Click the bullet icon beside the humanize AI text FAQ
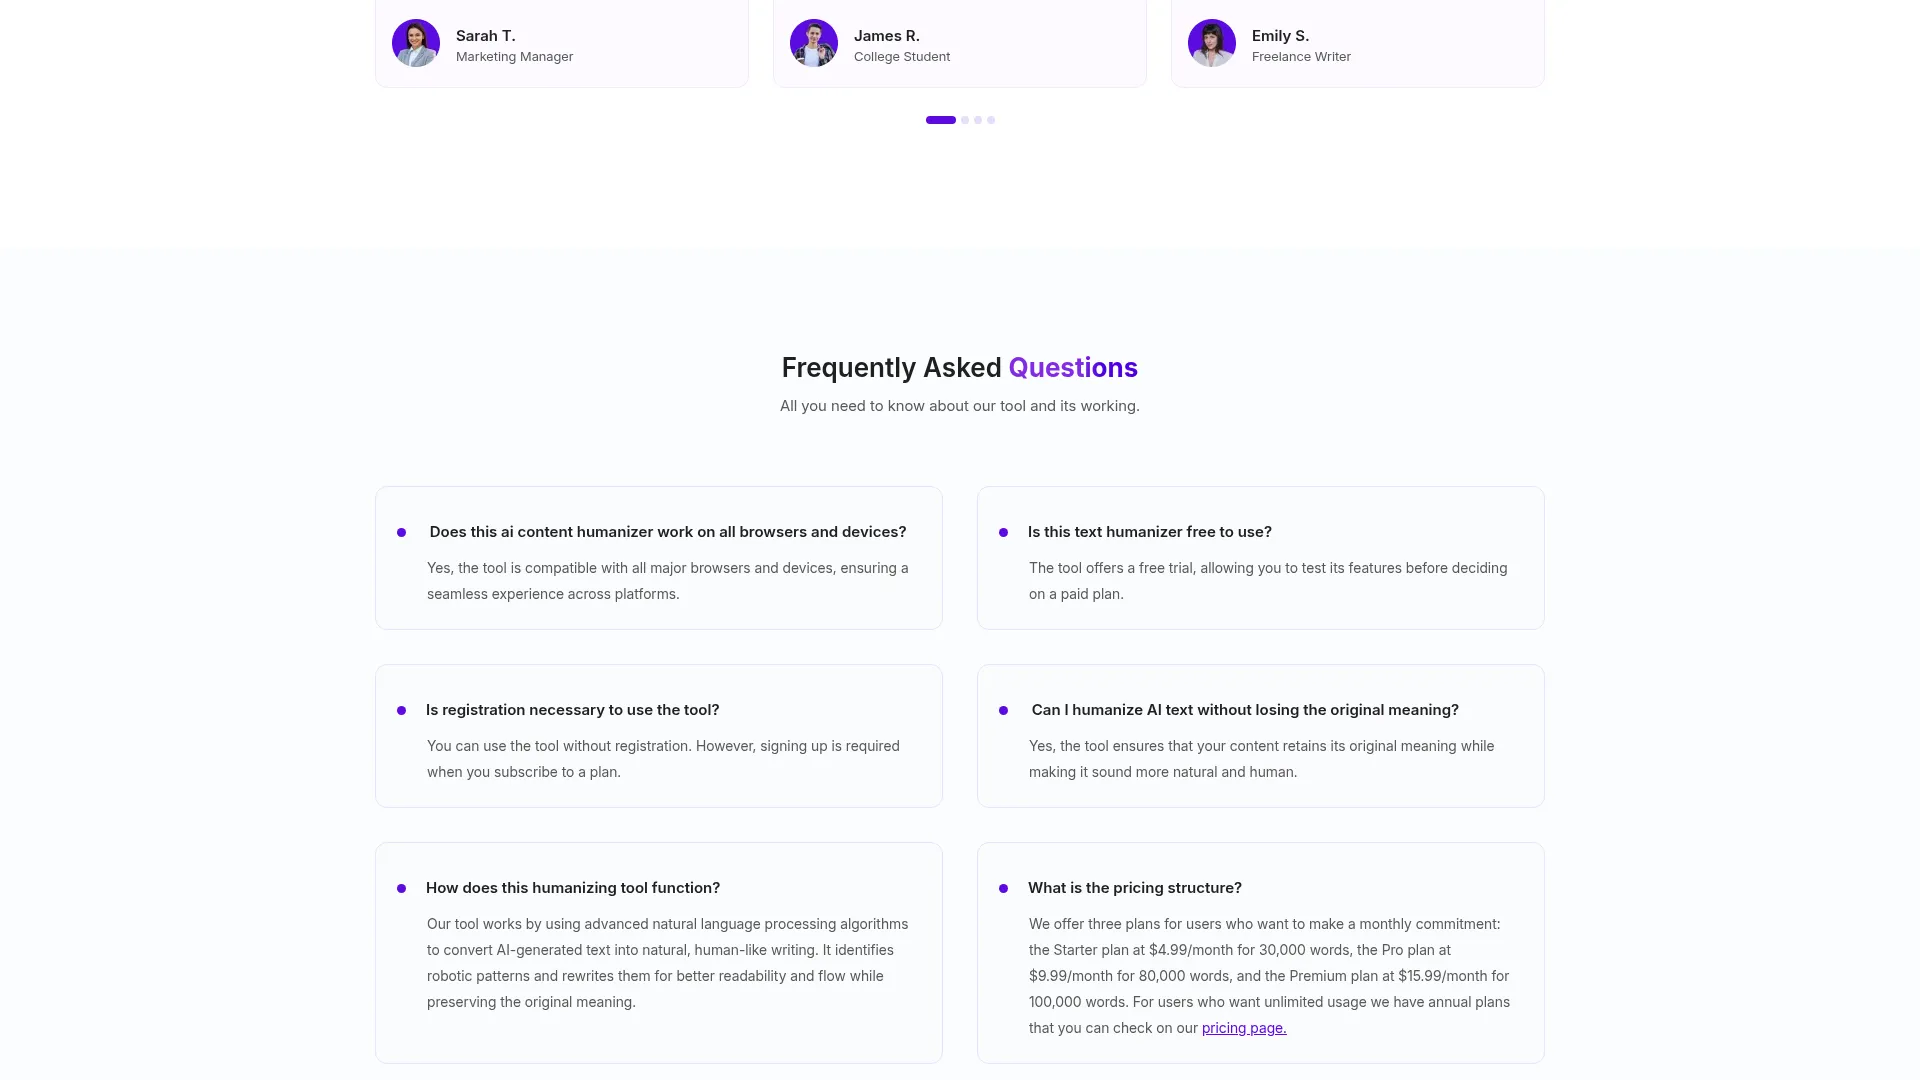1920x1080 pixels. (1004, 710)
